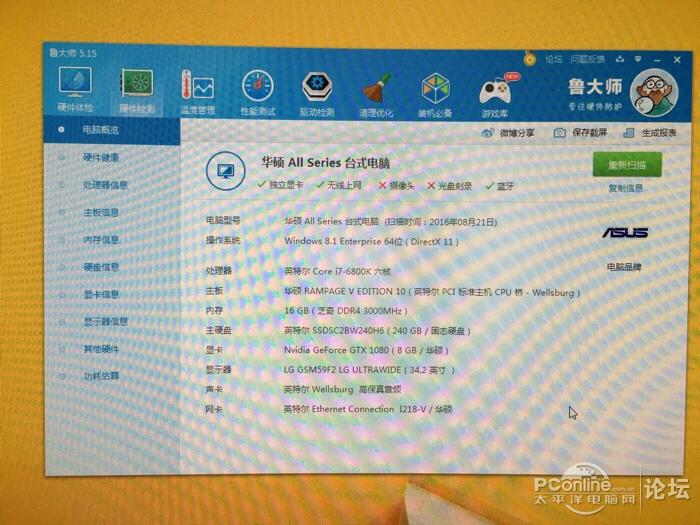The width and height of the screenshot is (700, 525).
Task: Open 硬件体检 hardware checkup icon
Action: point(75,88)
